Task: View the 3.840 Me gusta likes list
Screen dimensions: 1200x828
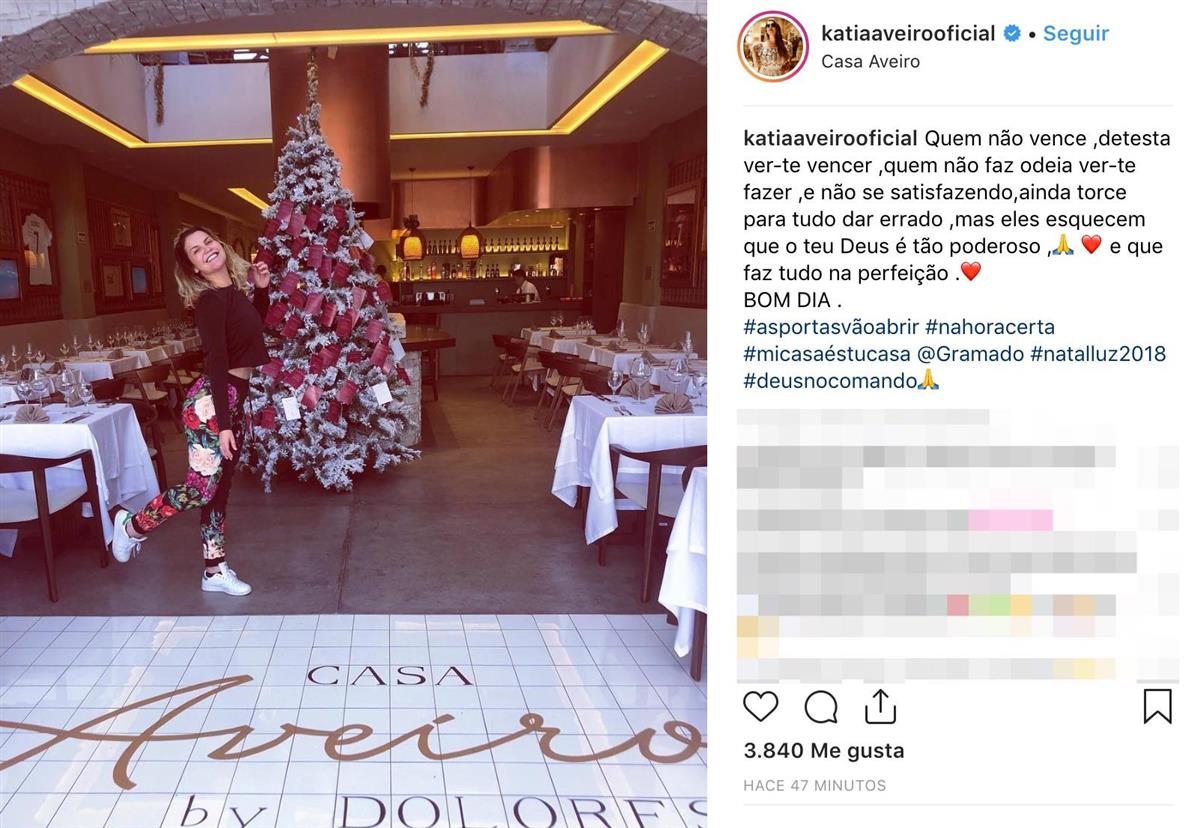Action: (x=824, y=750)
